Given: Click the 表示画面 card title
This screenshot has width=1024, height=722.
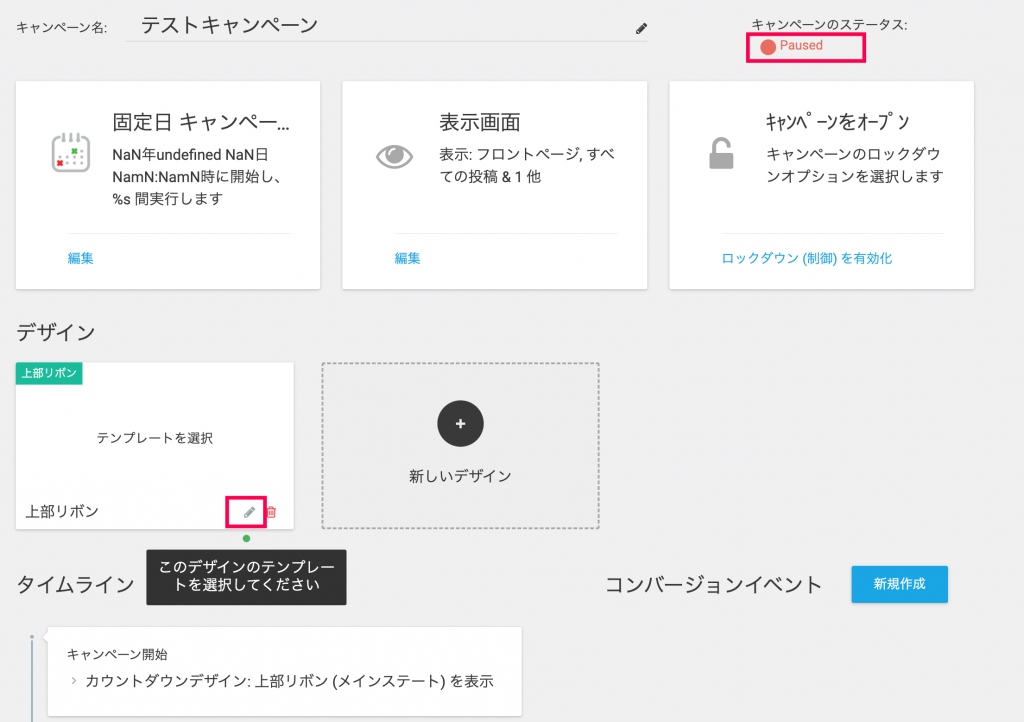Looking at the screenshot, I should point(480,122).
